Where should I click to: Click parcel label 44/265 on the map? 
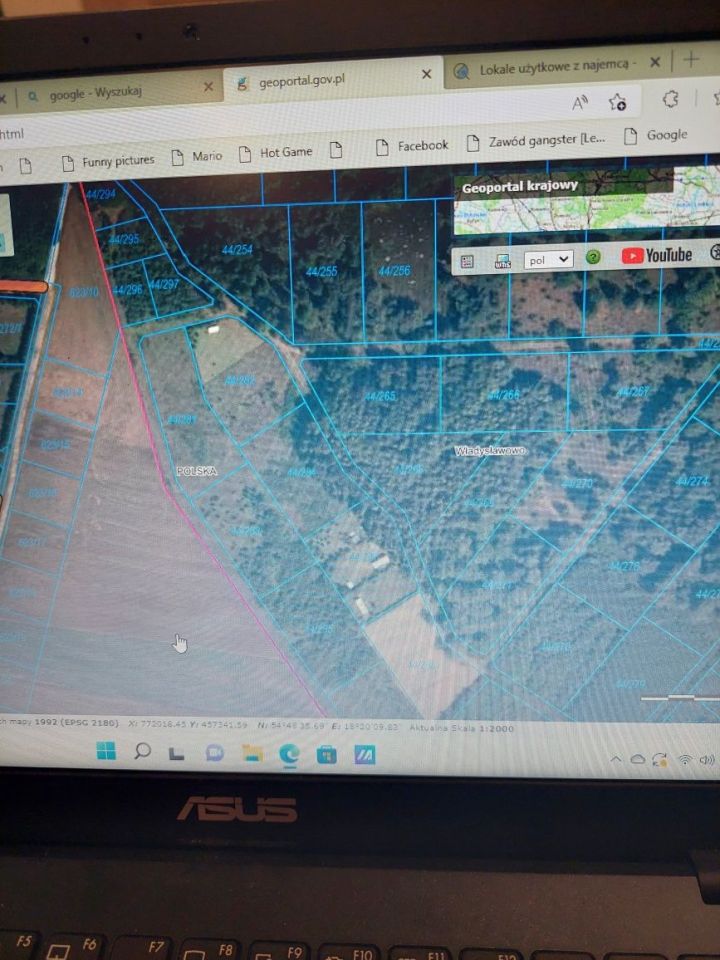pyautogui.click(x=380, y=396)
